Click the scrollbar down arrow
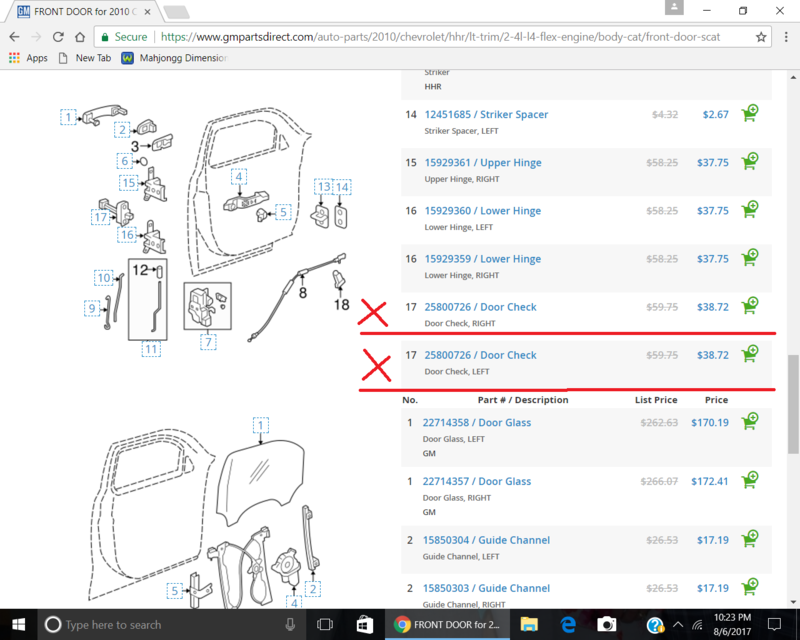This screenshot has height=640, width=800. click(x=793, y=602)
